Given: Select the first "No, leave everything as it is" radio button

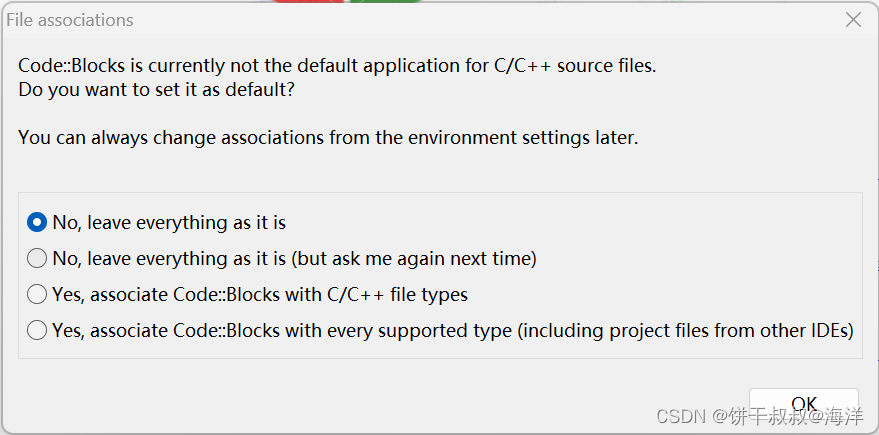Looking at the screenshot, I should 37,222.
